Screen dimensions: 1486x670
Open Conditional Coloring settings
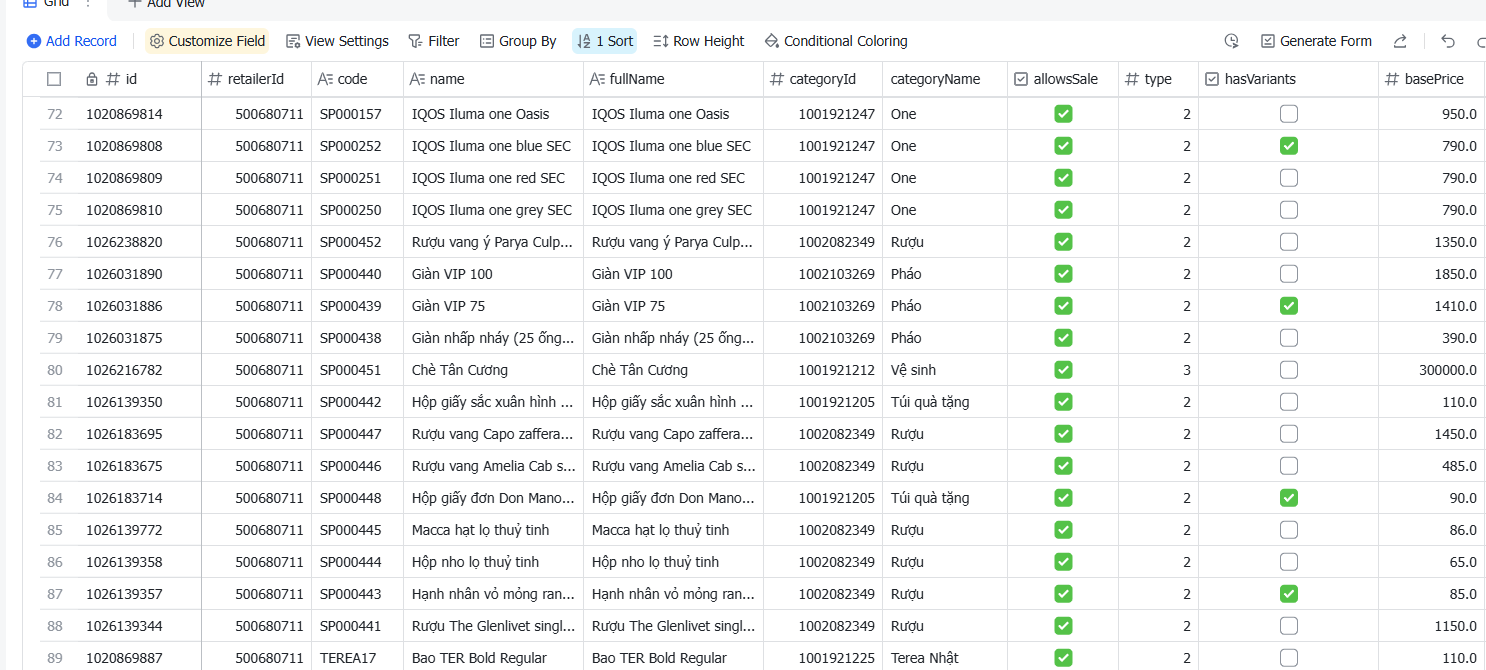pos(836,41)
